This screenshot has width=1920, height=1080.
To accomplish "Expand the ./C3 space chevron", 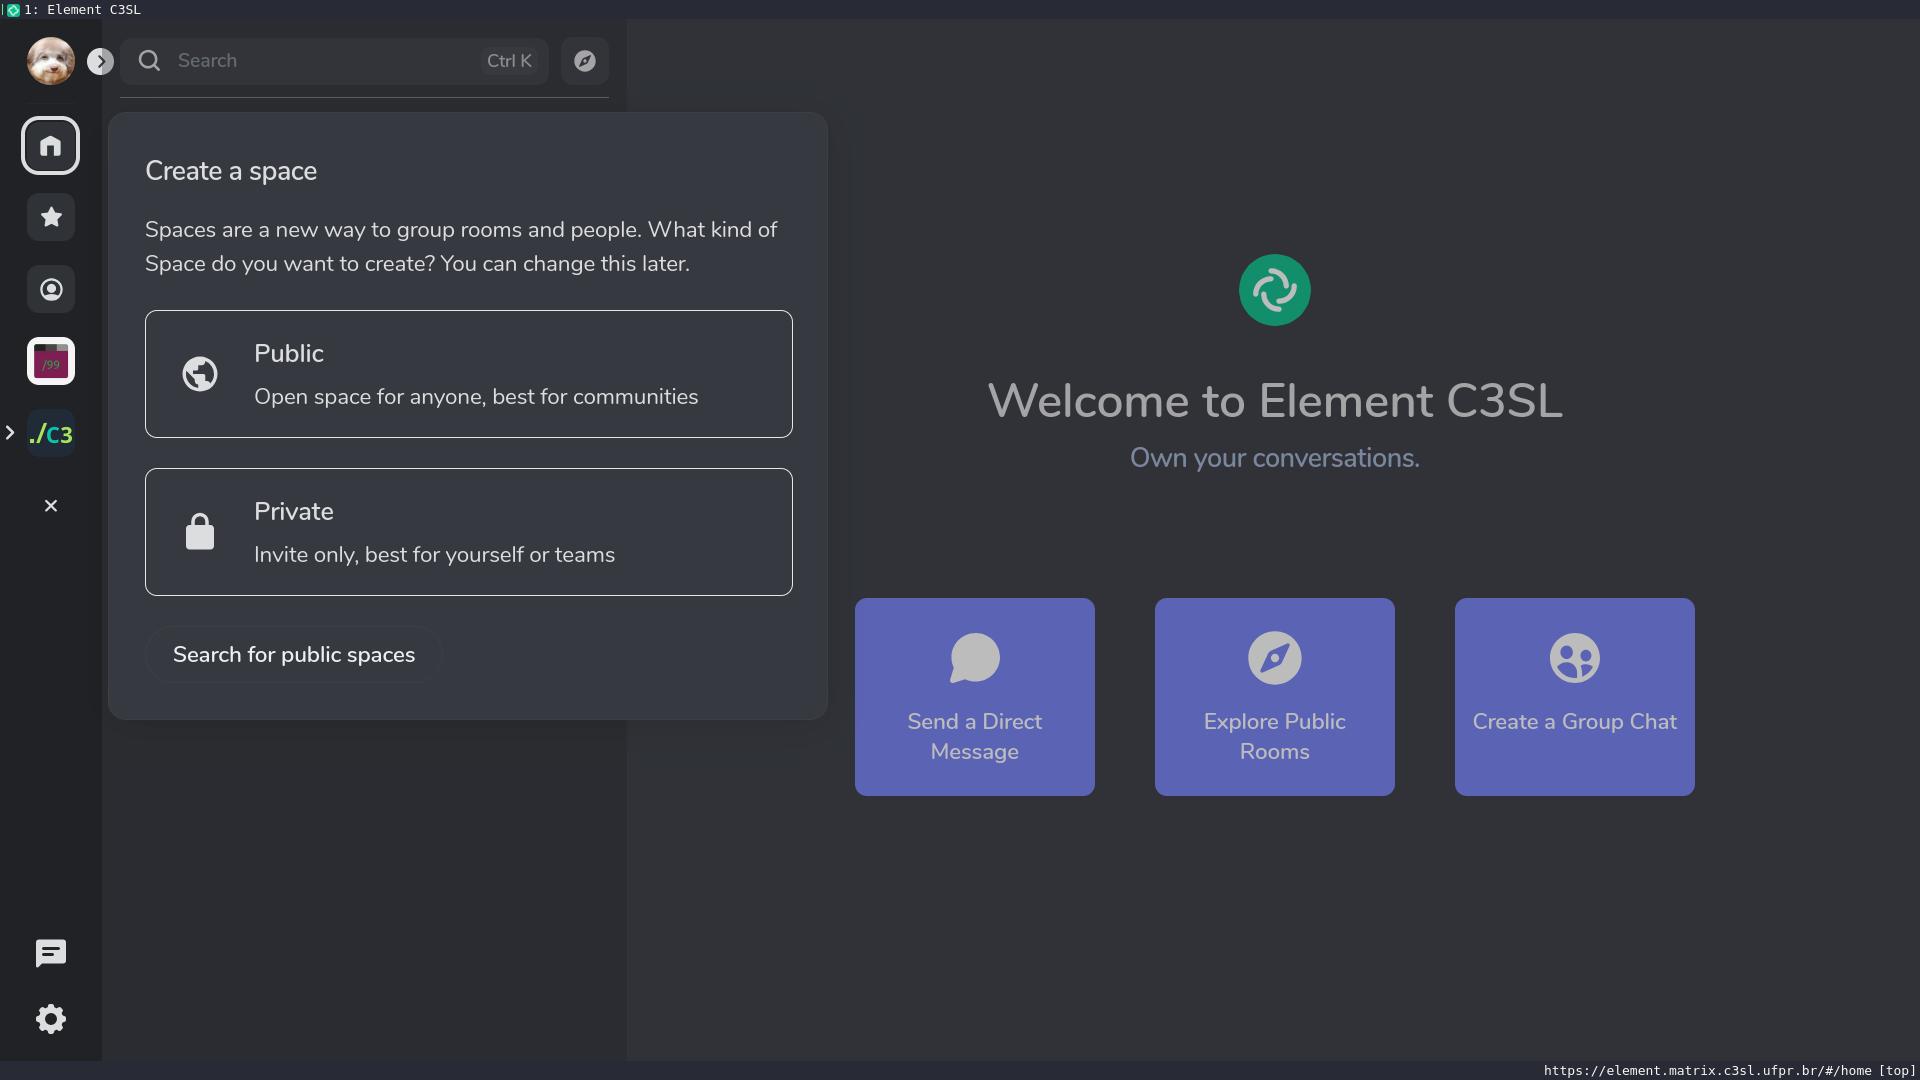I will (10, 433).
